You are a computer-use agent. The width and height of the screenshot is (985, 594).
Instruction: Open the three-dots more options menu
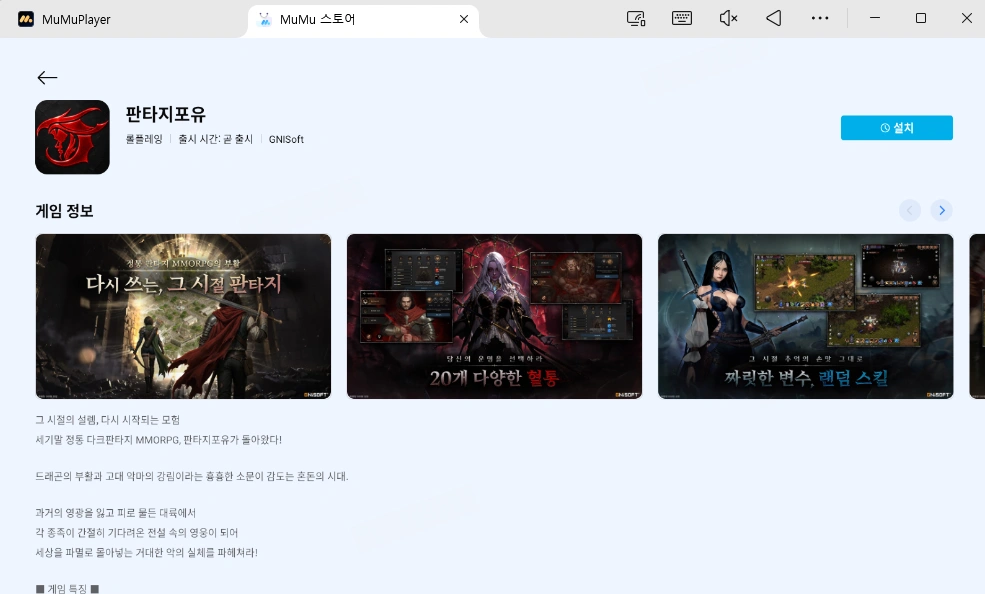click(820, 18)
